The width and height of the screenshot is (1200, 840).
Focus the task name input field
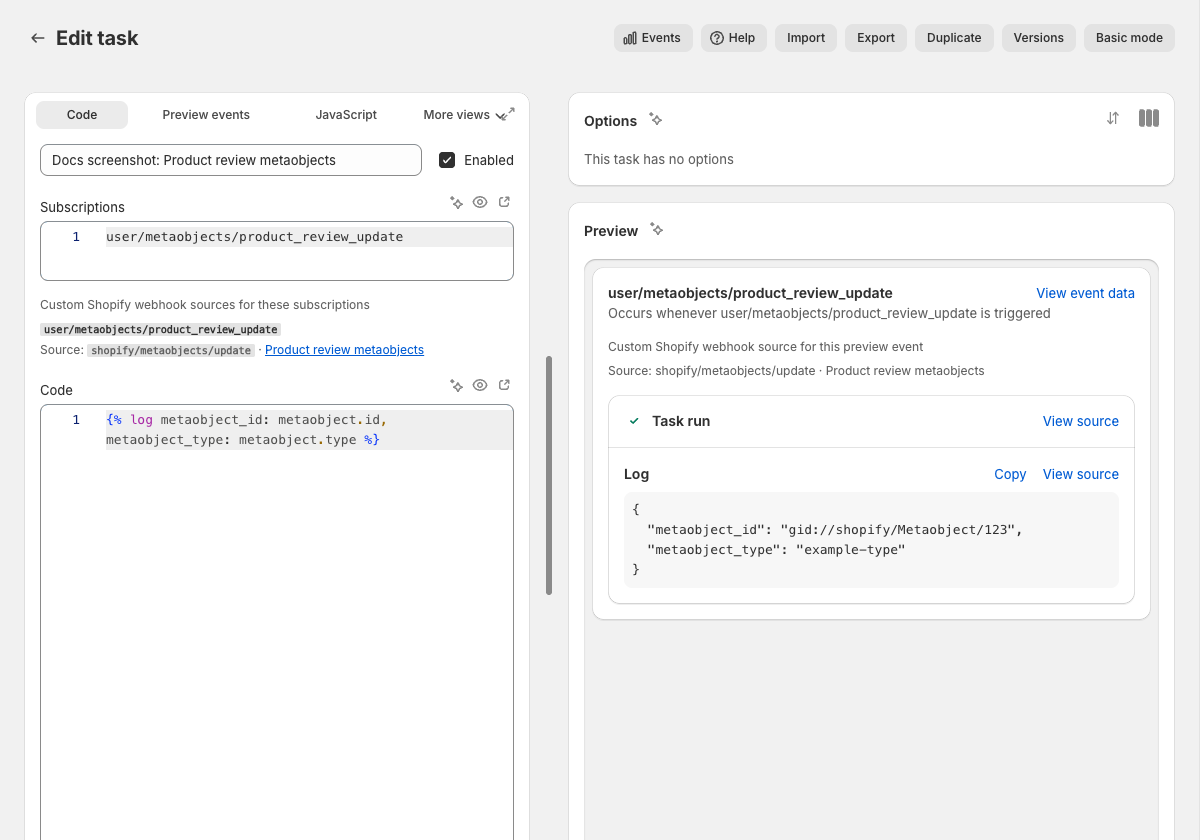[x=231, y=160]
